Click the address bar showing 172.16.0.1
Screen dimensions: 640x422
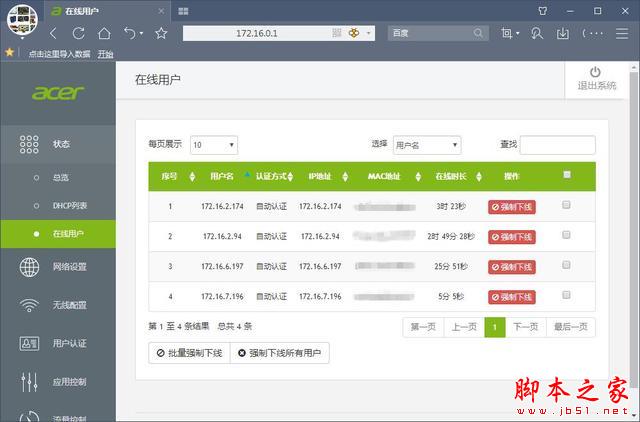pyautogui.click(x=257, y=33)
